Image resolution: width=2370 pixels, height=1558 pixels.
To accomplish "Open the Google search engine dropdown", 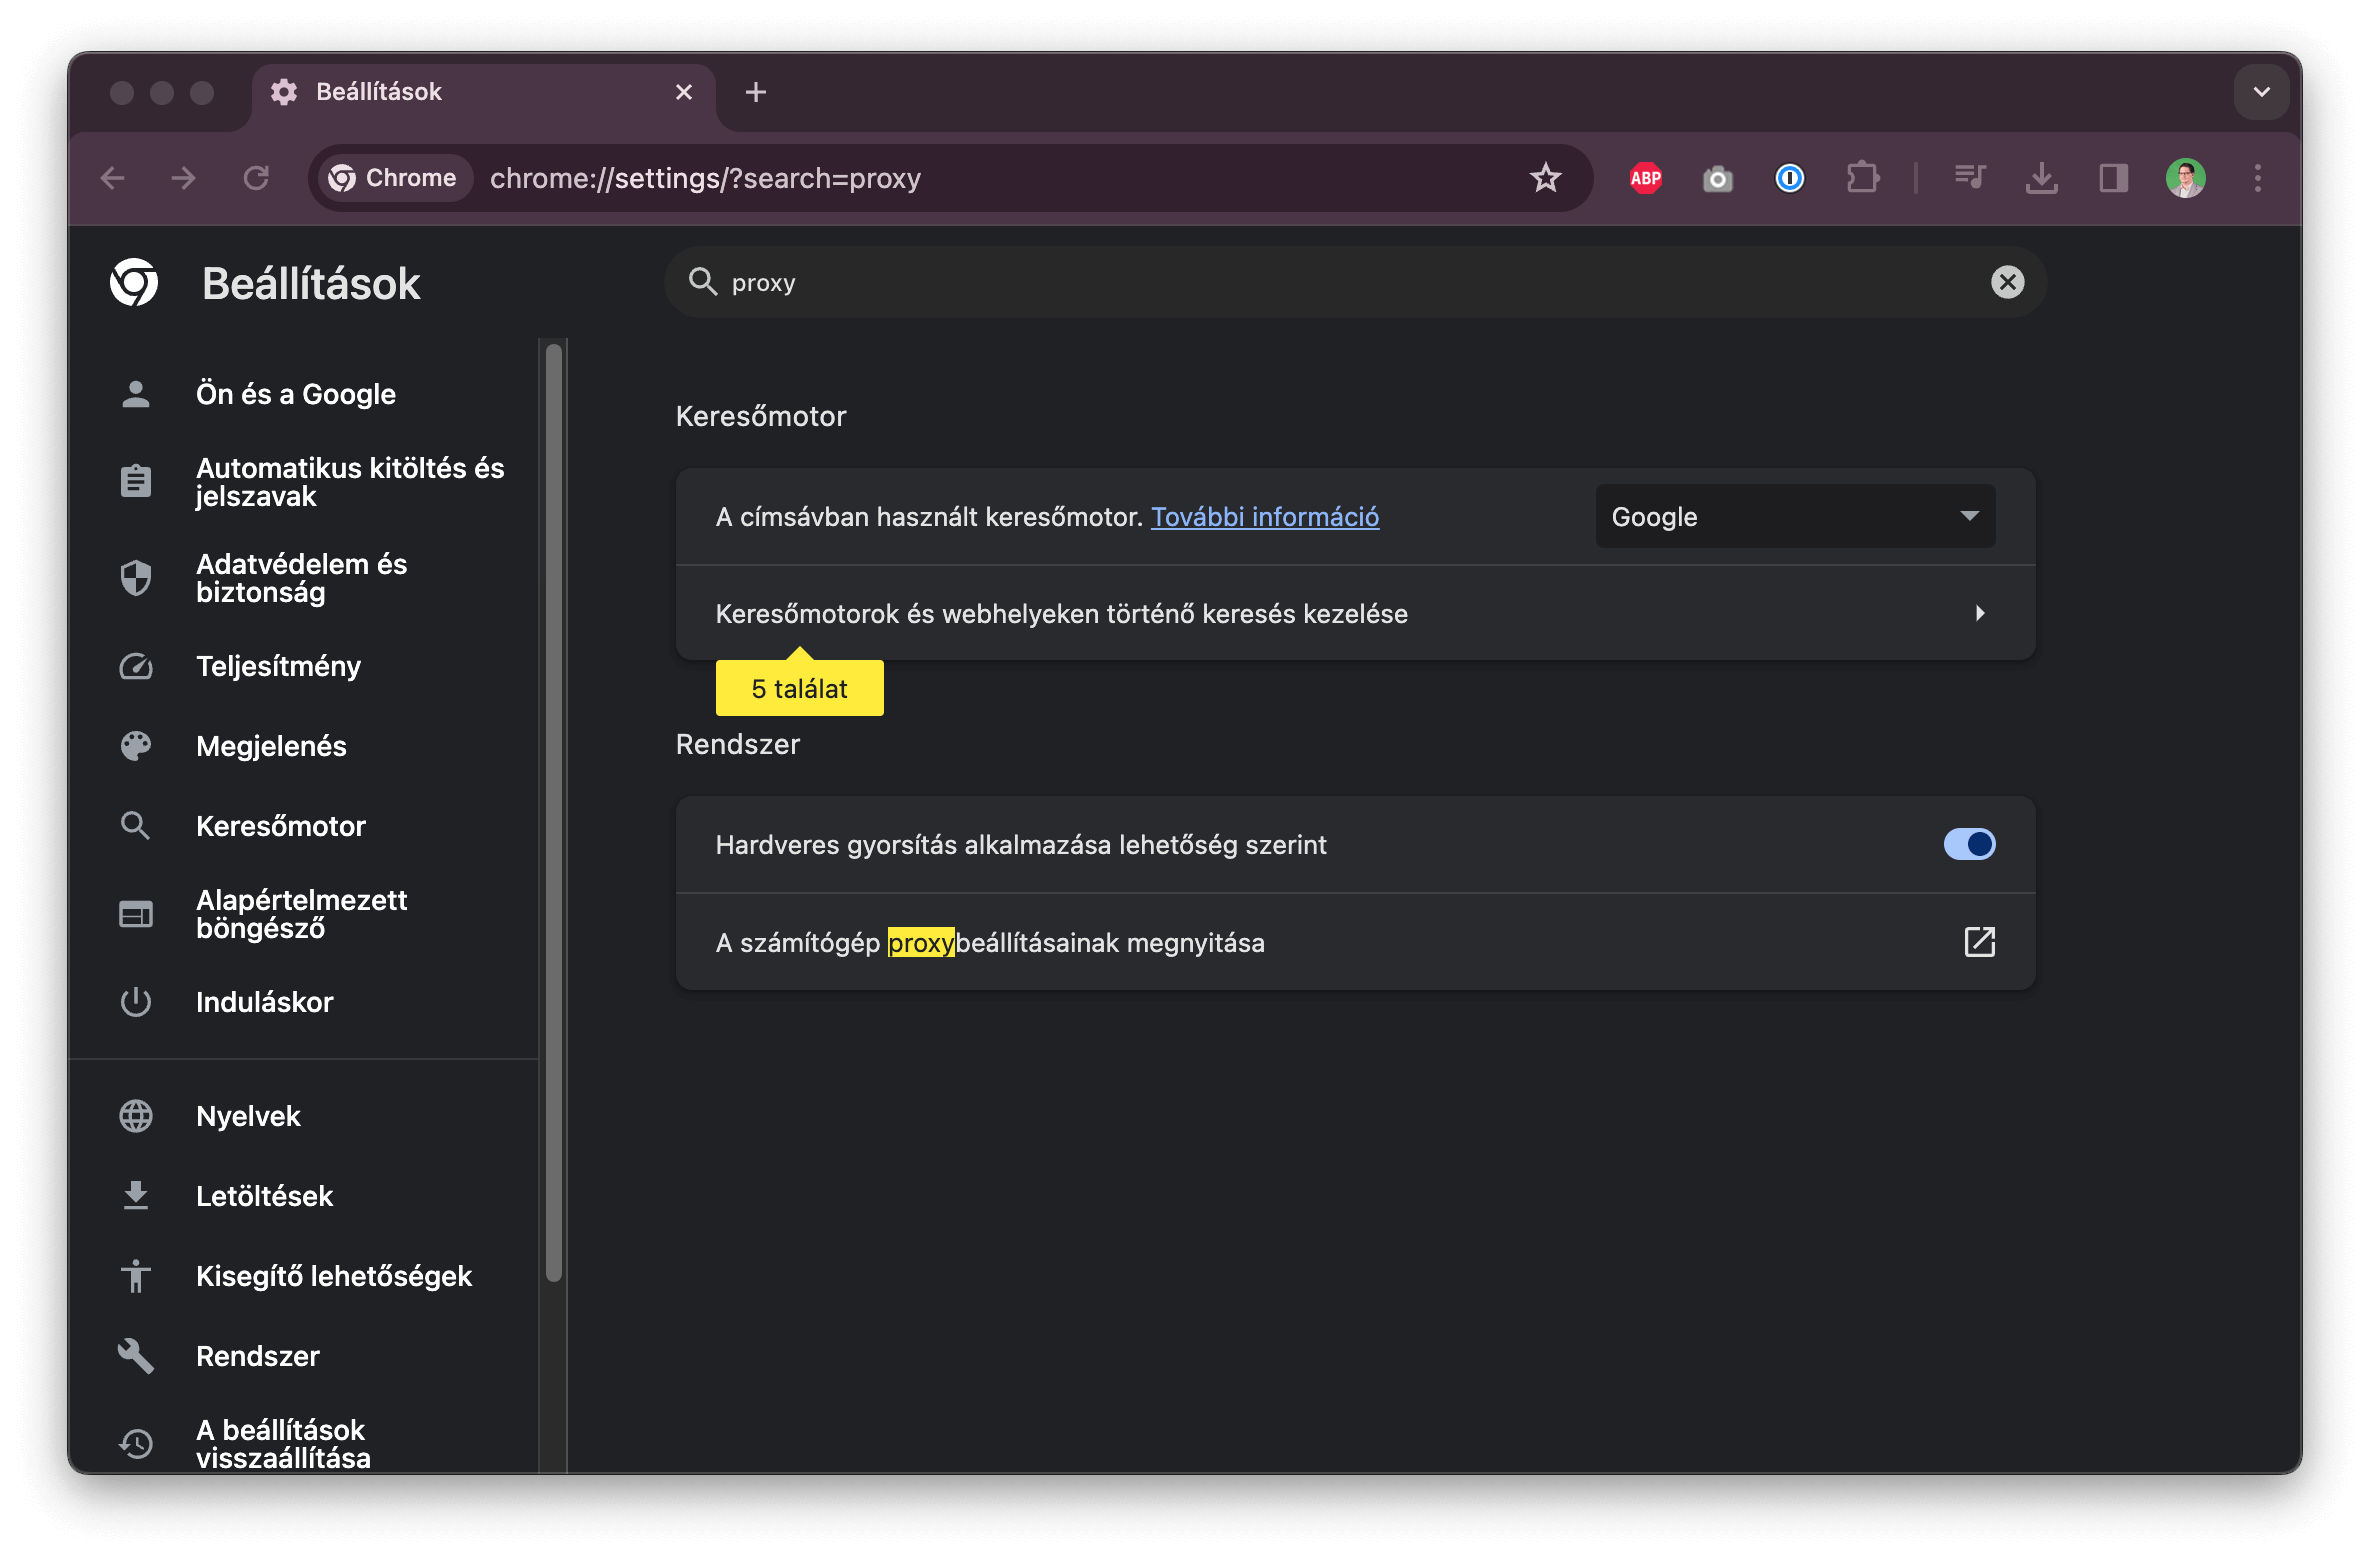I will pos(1795,517).
